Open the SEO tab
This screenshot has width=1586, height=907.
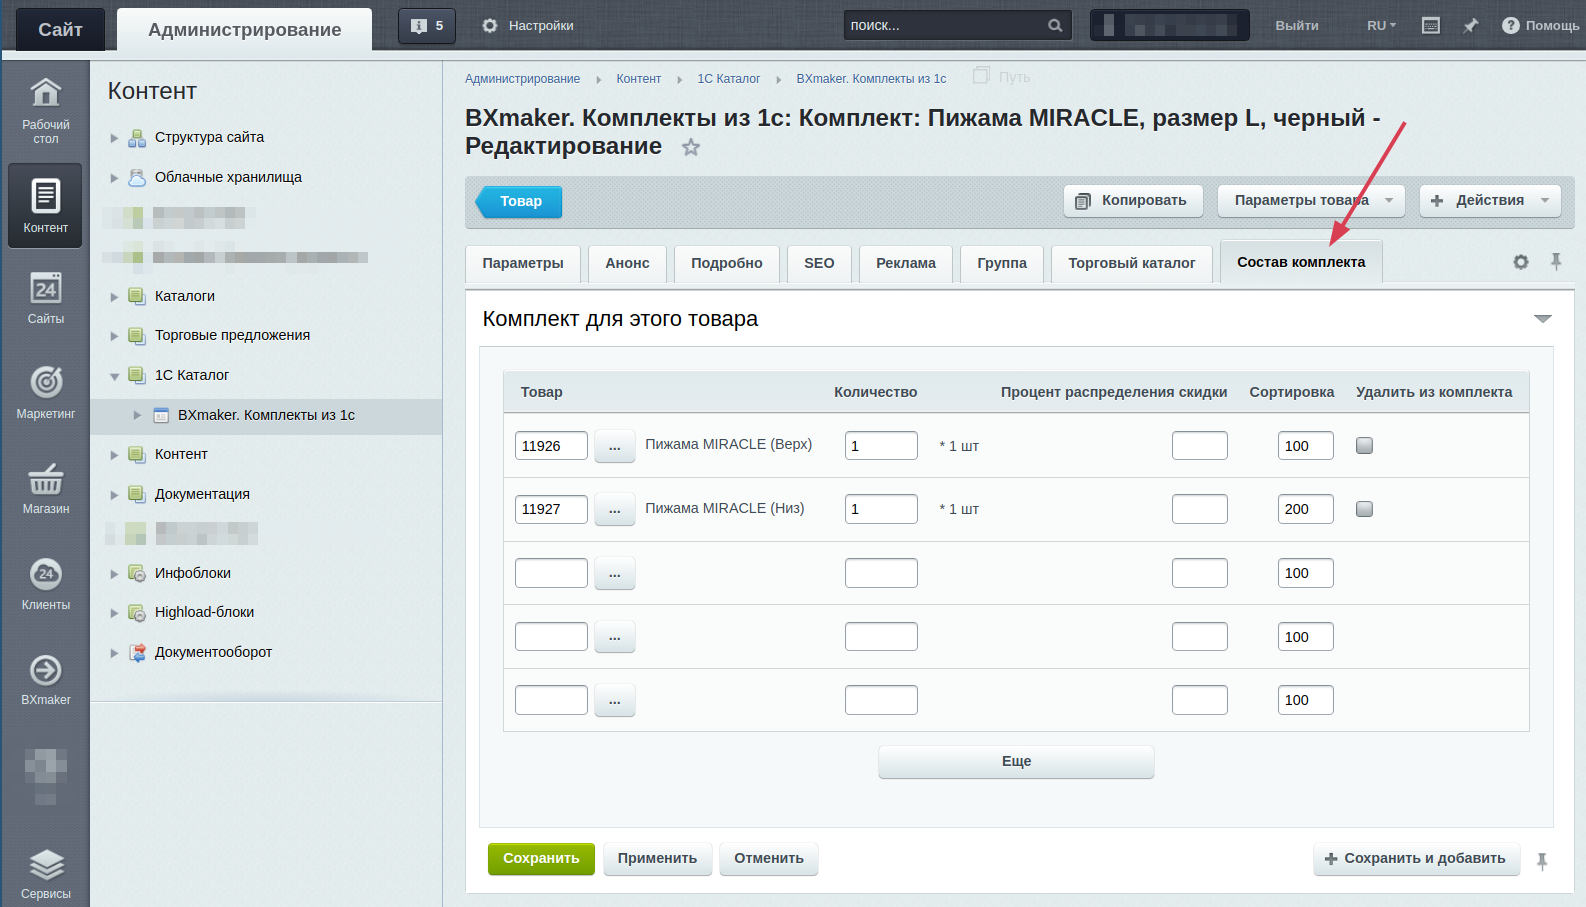click(819, 263)
